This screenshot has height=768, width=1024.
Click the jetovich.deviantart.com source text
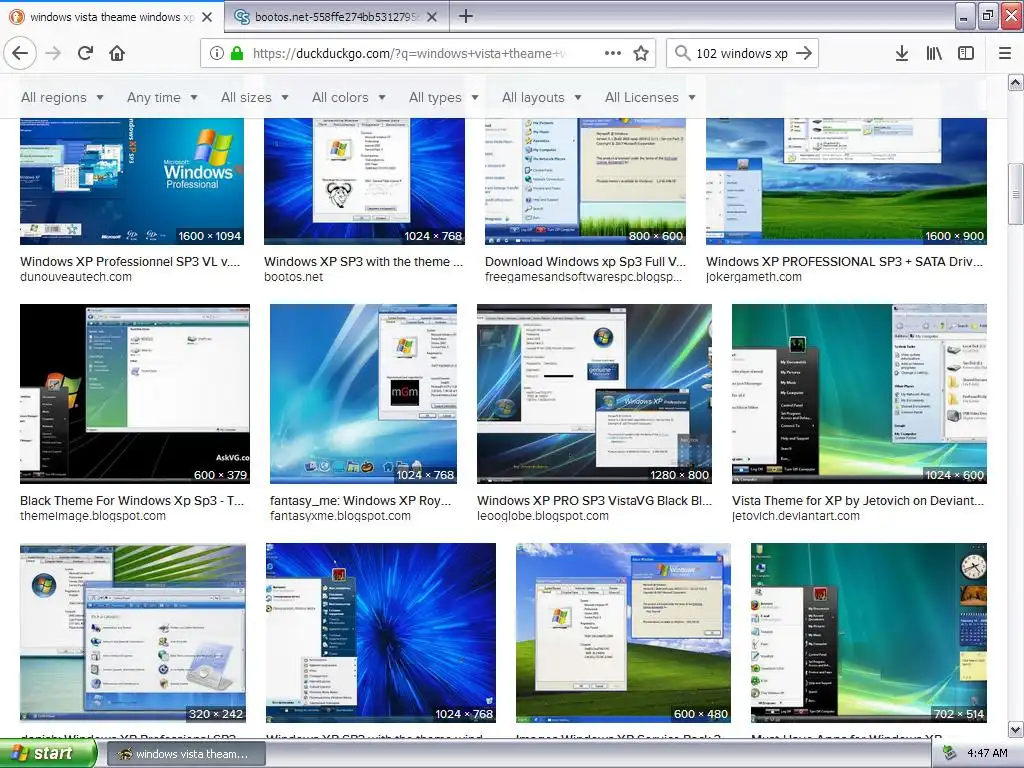coord(795,516)
